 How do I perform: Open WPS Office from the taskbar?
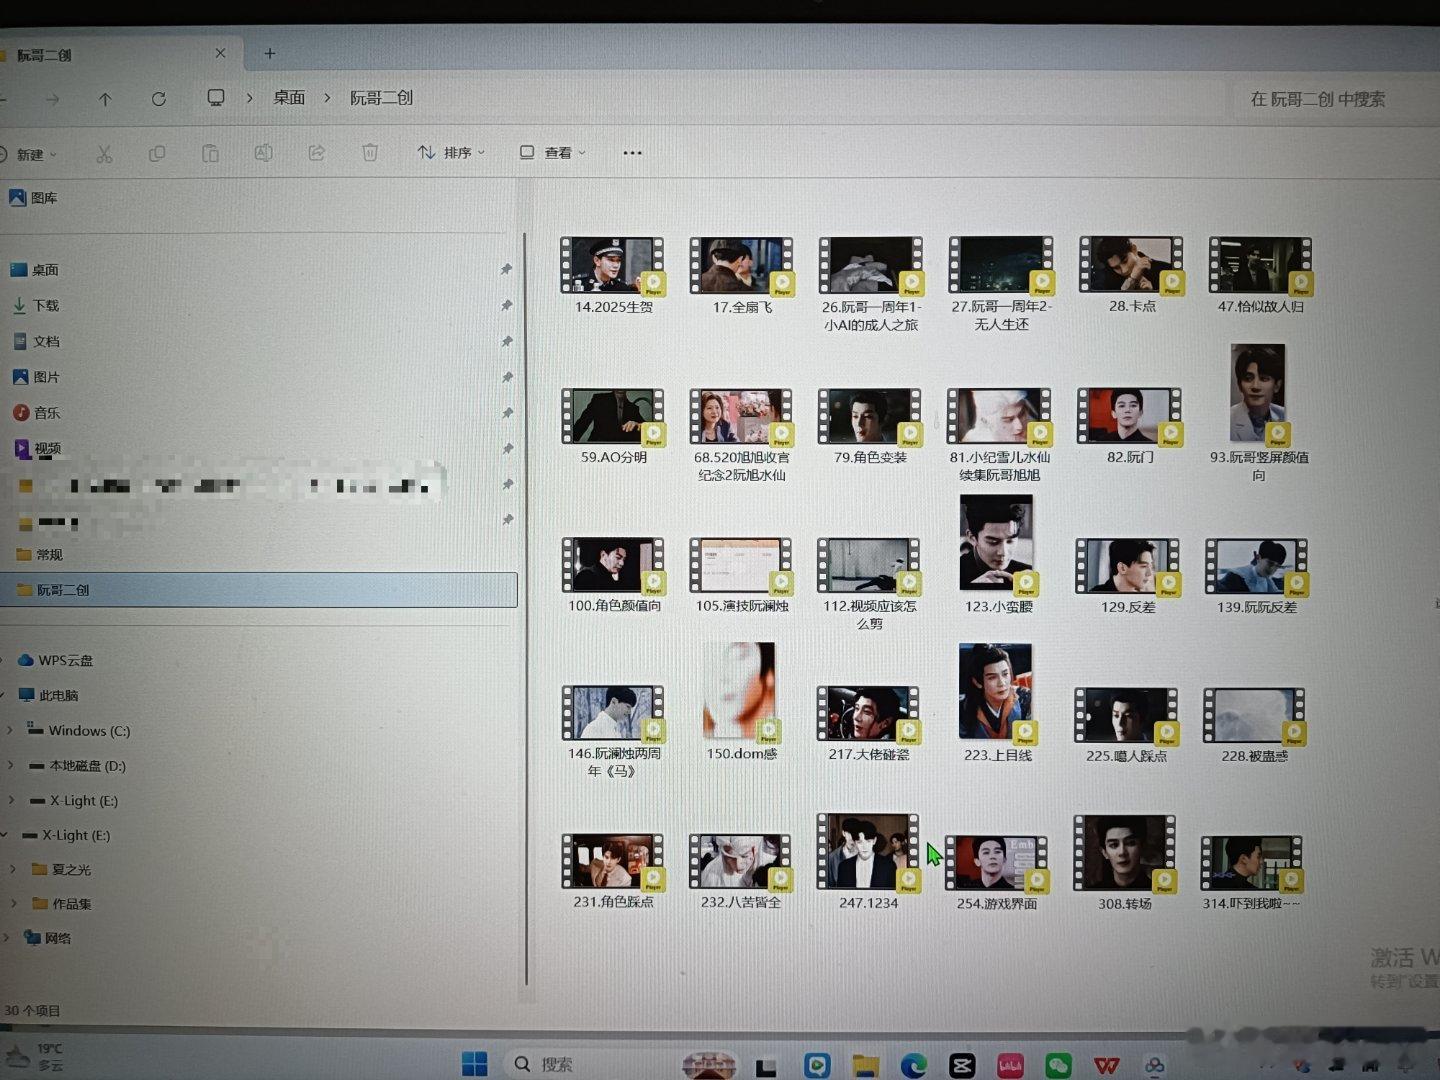tap(1106, 1066)
